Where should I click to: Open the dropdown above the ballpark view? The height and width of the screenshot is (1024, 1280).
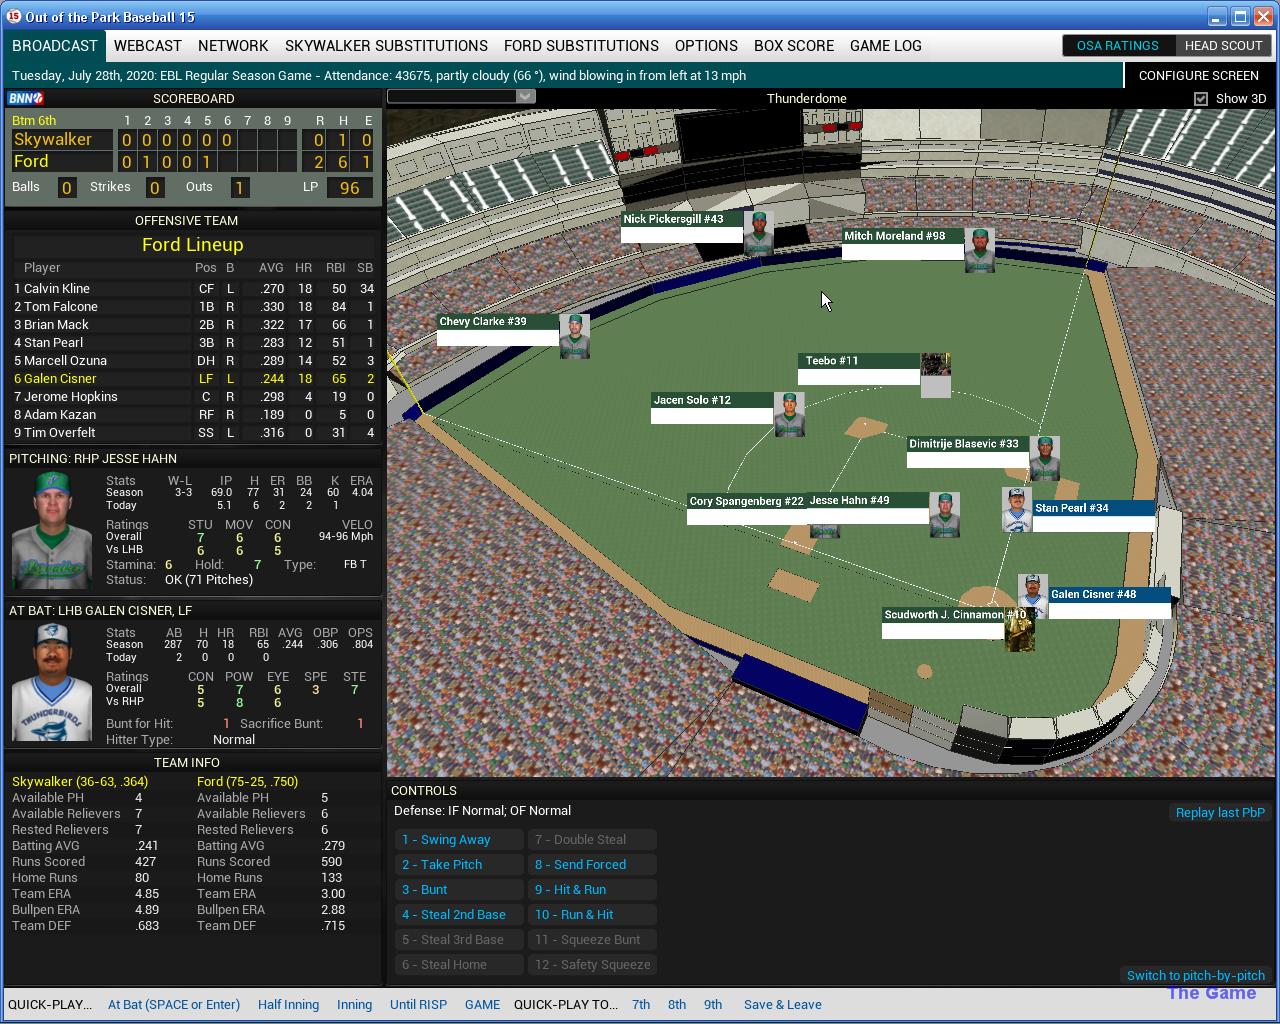pos(461,96)
